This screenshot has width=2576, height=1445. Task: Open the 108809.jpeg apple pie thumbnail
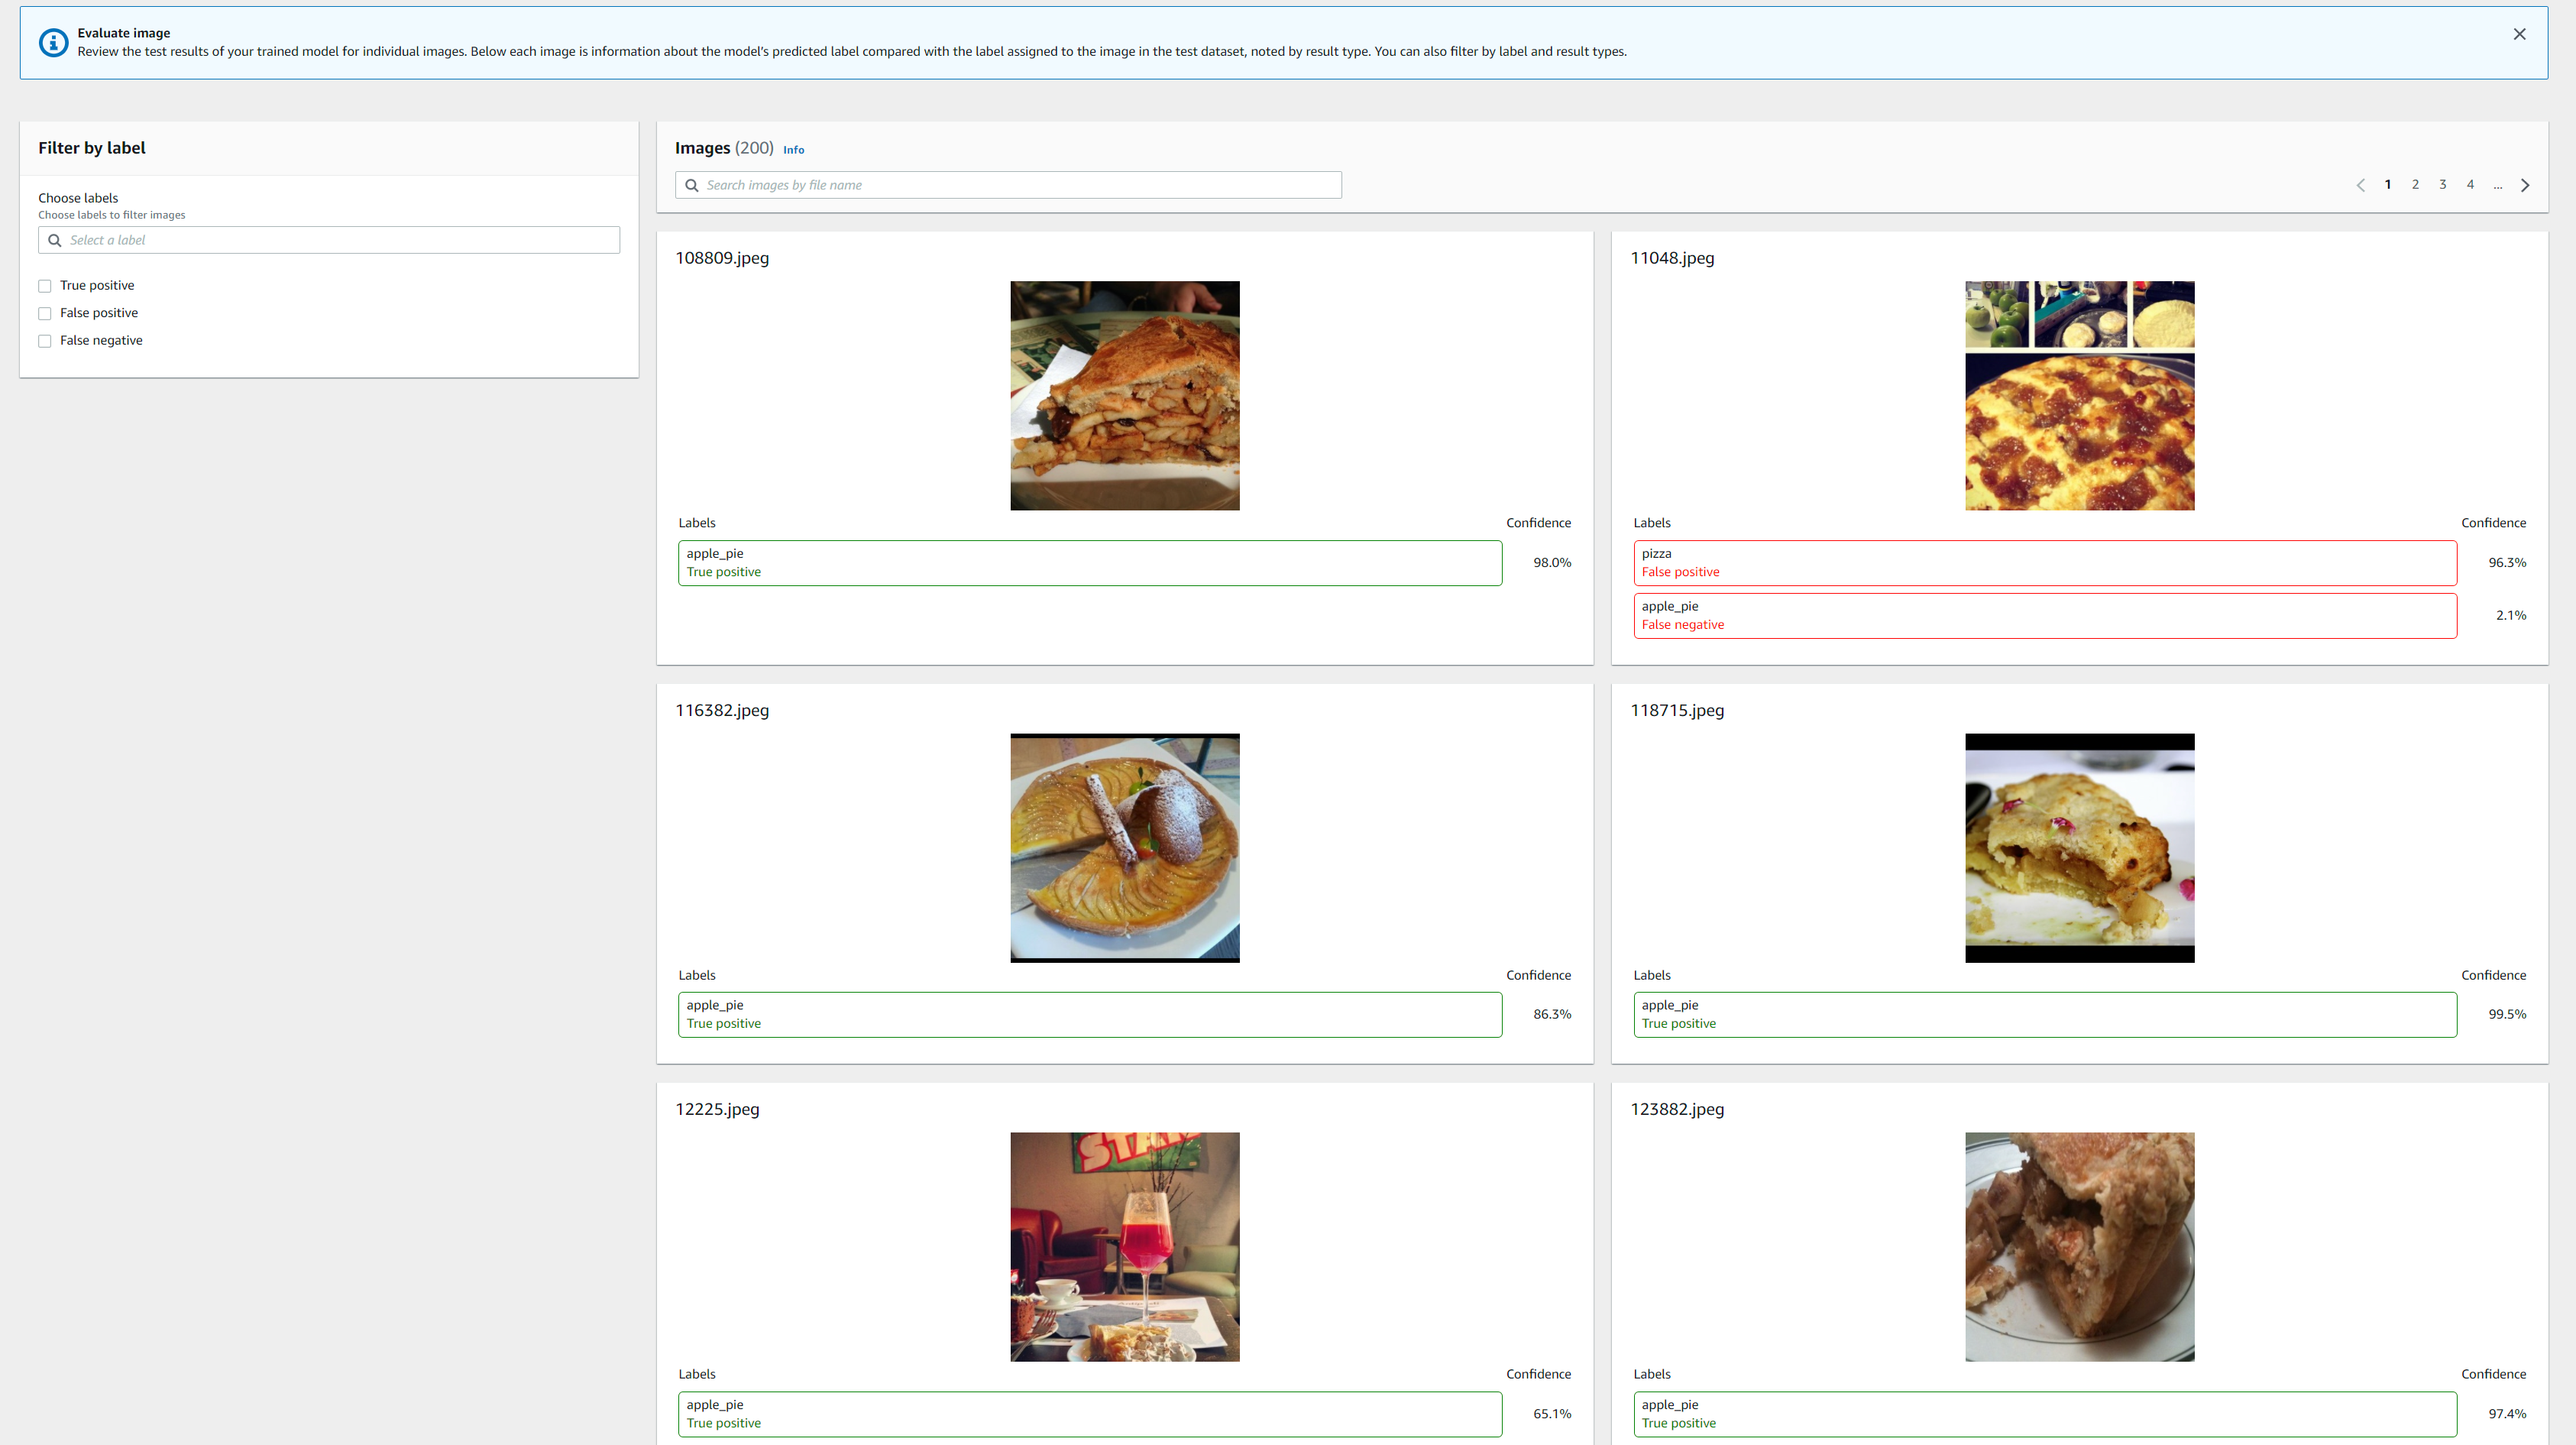tap(1124, 395)
